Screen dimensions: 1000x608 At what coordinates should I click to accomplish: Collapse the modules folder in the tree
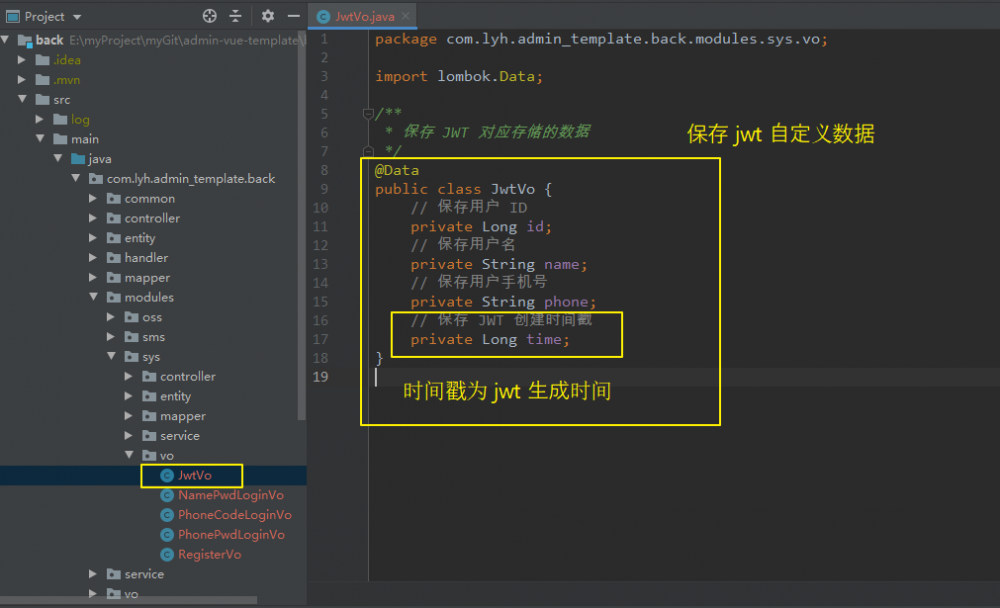point(91,297)
